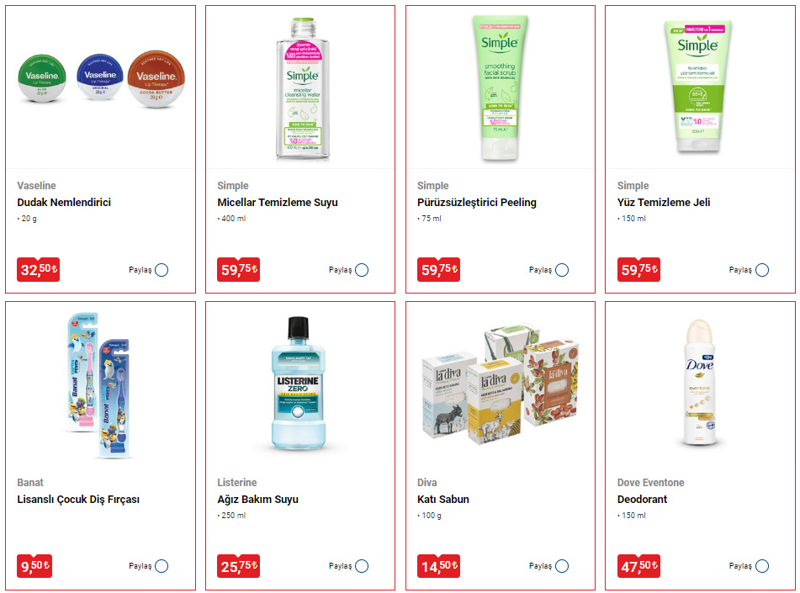This screenshot has width=800, height=593.
Task: Open the Lisanslı Çocuk Diş Fırçası title link
Action: (x=78, y=499)
